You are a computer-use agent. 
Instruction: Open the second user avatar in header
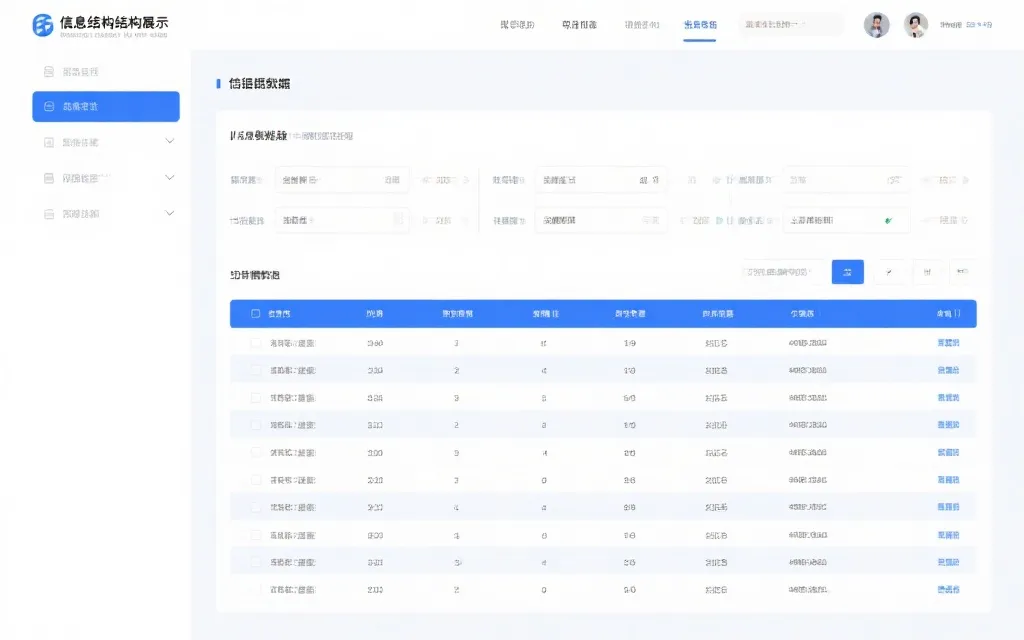coord(915,25)
